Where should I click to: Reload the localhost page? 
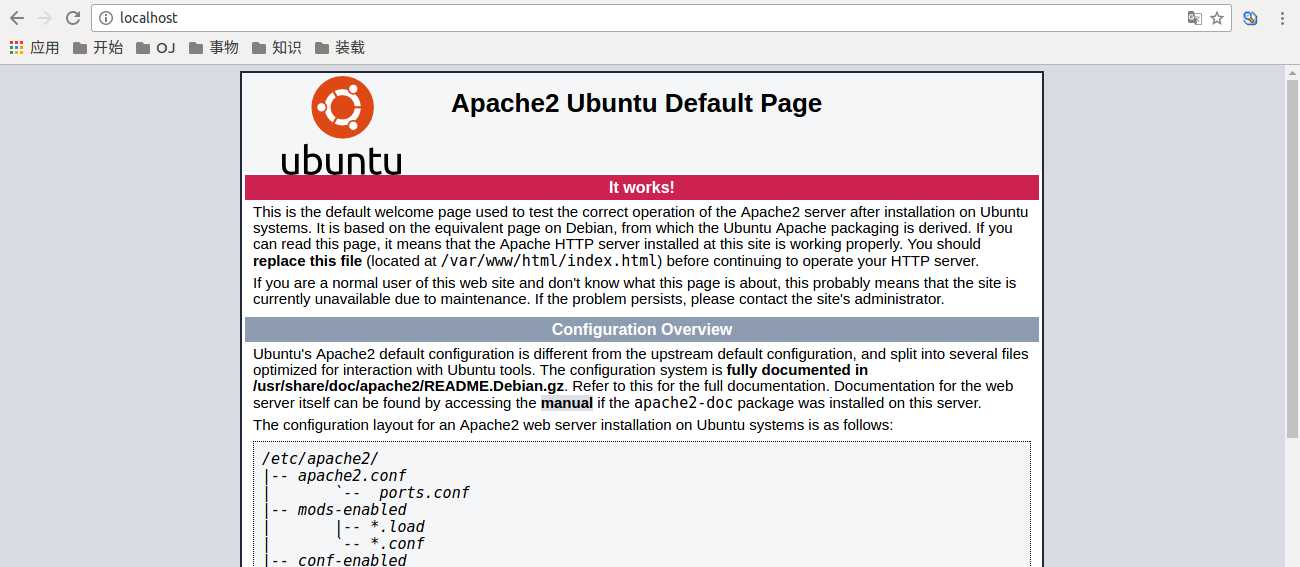(x=73, y=18)
